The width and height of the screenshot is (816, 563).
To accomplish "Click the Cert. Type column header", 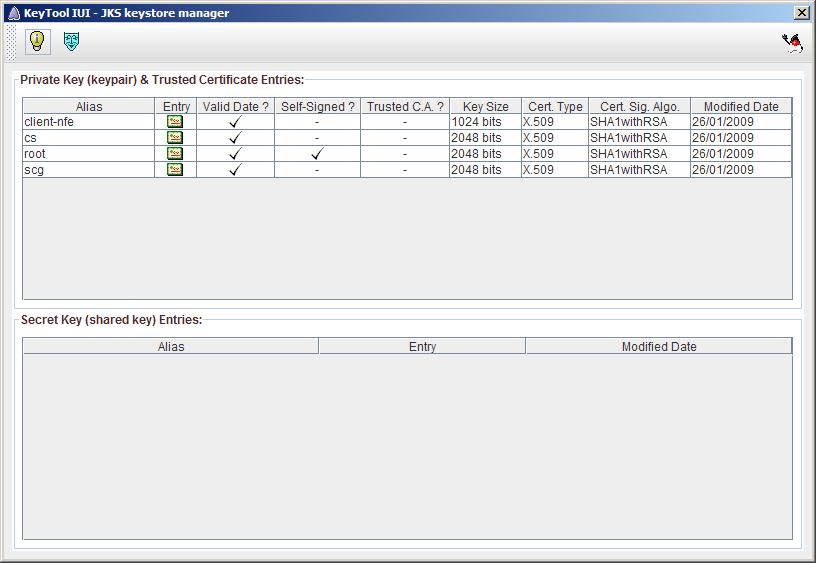I will coord(555,106).
